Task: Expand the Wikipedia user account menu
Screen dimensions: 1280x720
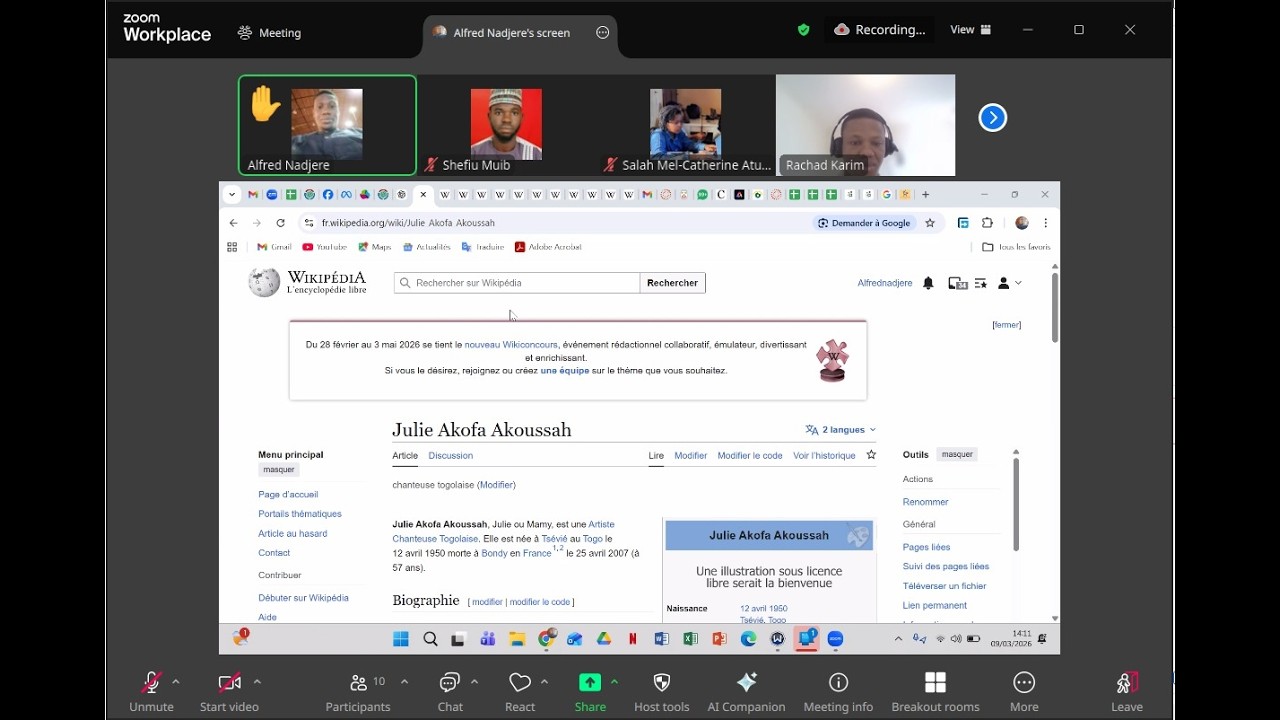Action: coord(1010,283)
